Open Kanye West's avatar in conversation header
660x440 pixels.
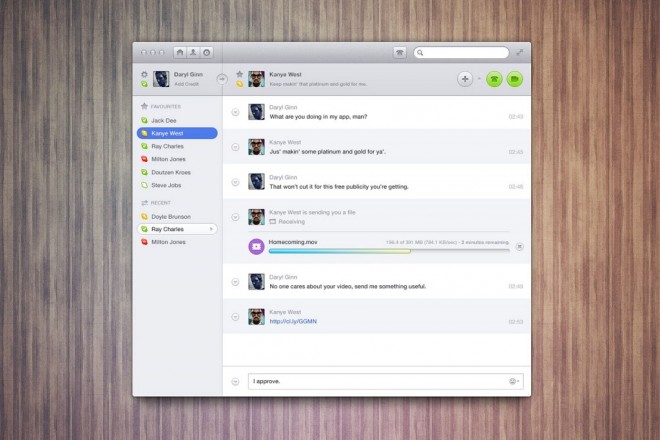coord(256,79)
